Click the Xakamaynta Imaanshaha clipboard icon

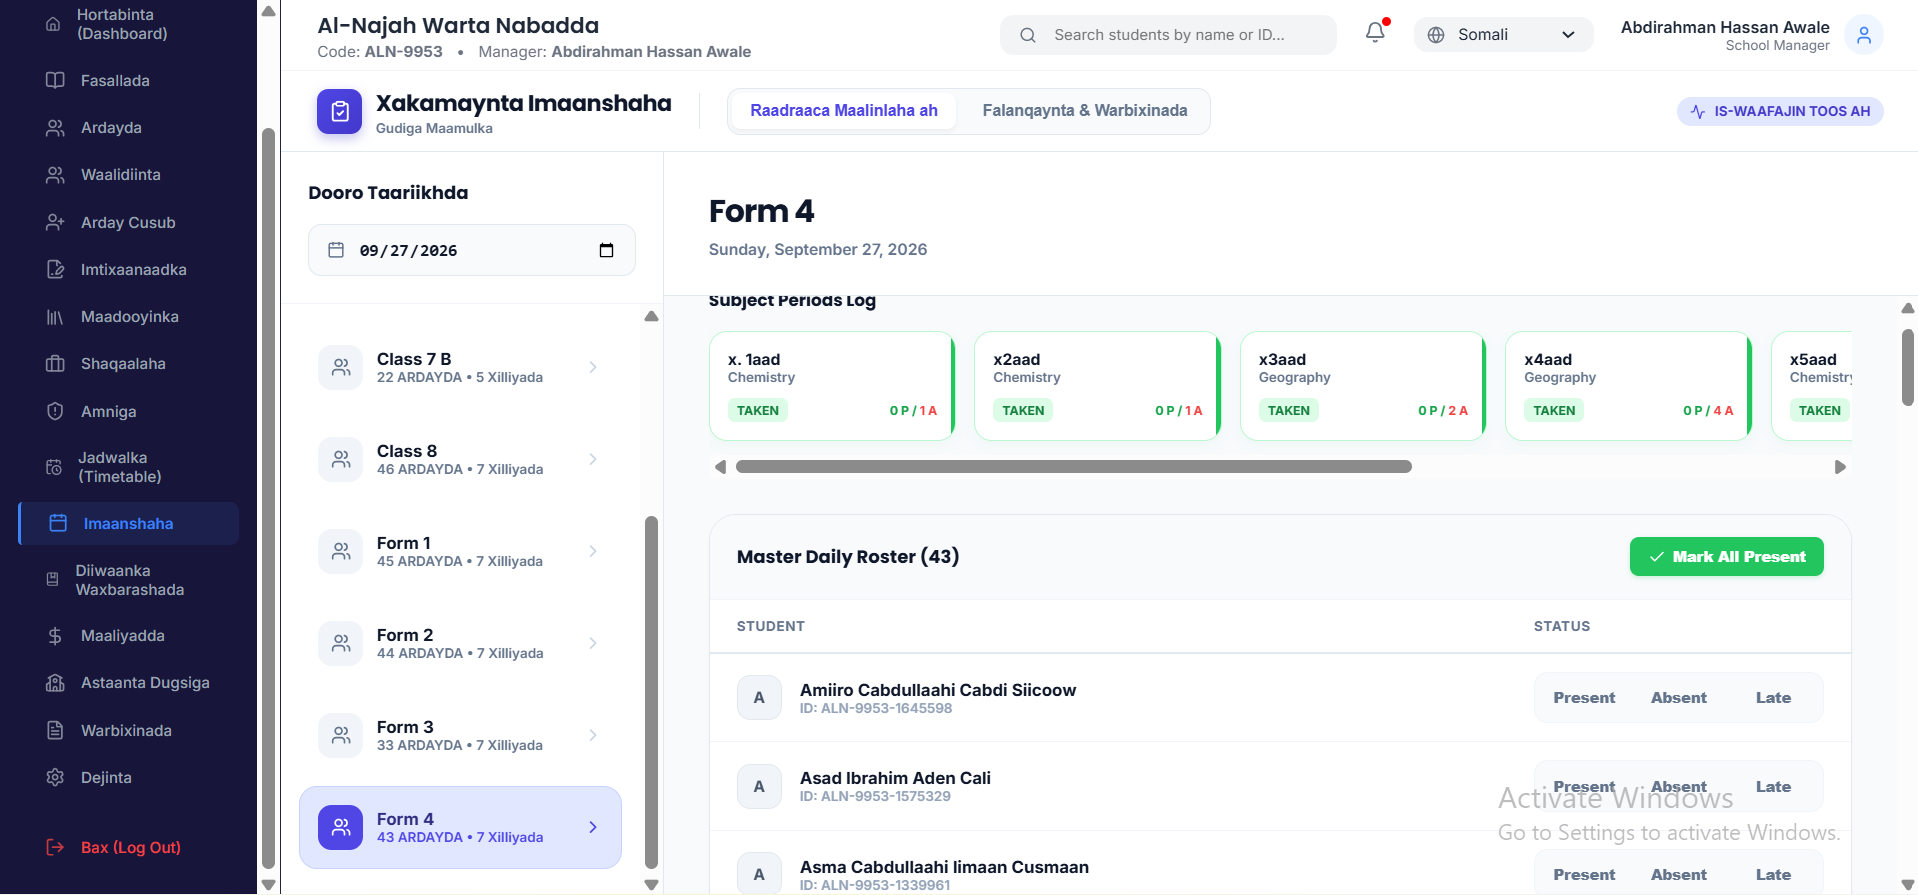click(x=340, y=112)
